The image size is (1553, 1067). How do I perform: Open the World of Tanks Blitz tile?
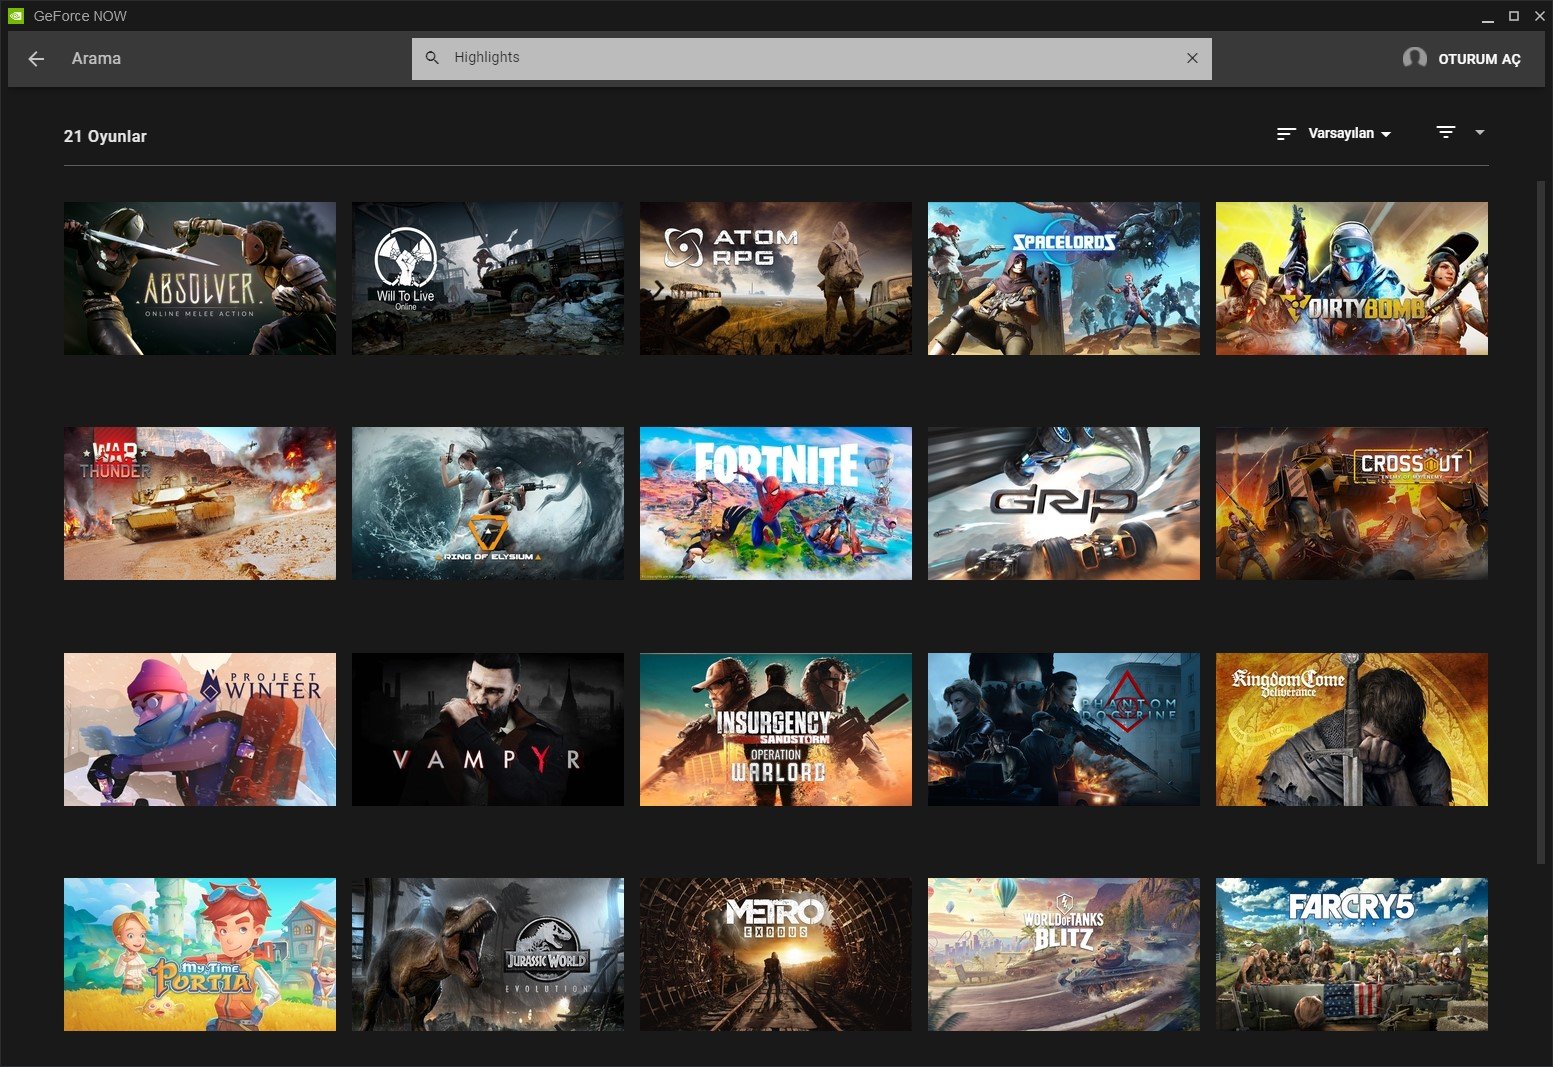coord(1064,954)
